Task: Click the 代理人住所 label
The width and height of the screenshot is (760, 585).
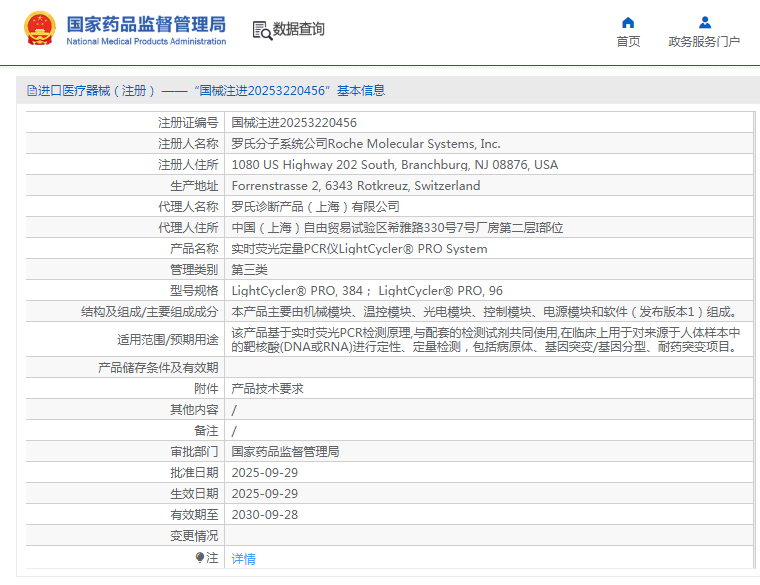Action: click(x=188, y=228)
